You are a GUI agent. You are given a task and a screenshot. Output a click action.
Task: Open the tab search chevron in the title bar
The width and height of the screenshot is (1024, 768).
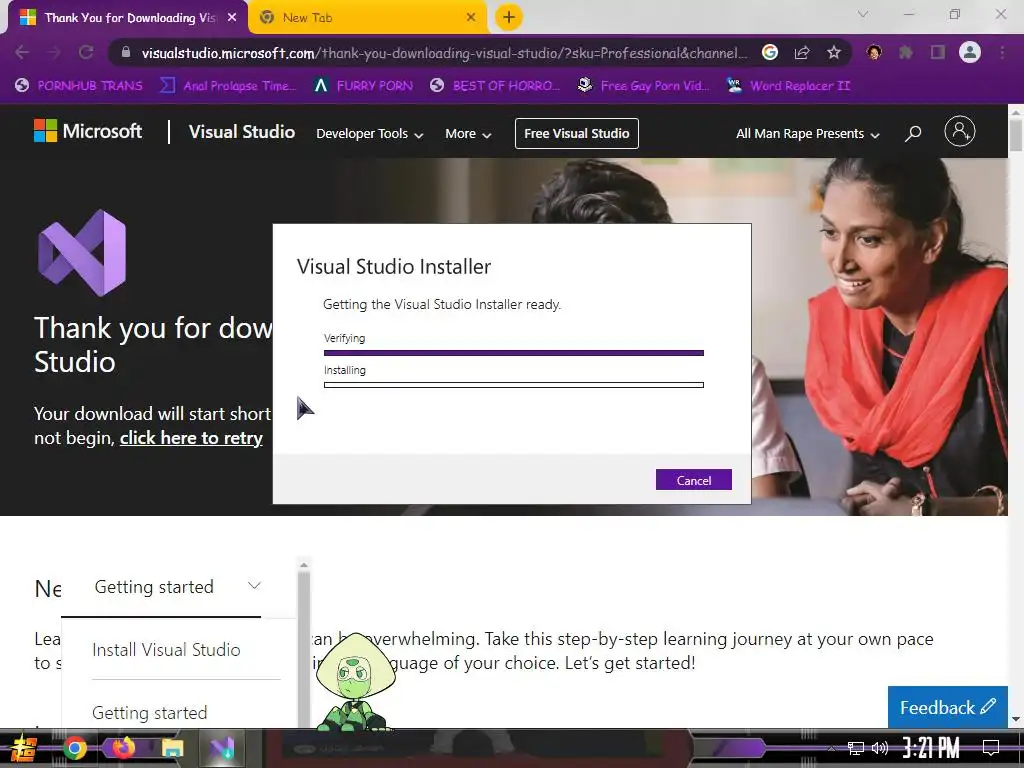863,14
